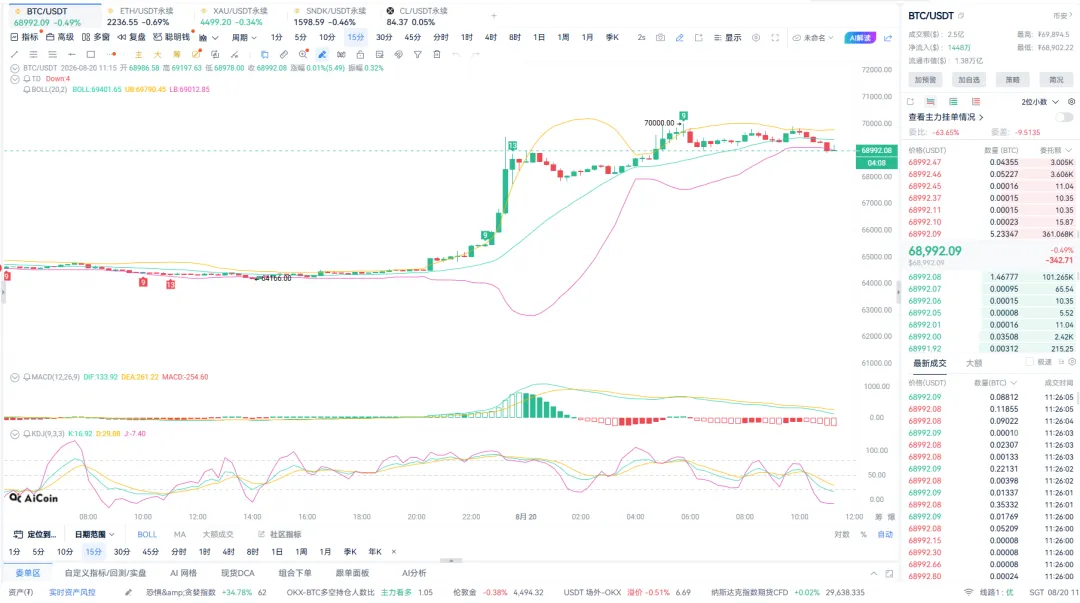
Task: Select the ruler measurement tool
Action: pos(284,54)
